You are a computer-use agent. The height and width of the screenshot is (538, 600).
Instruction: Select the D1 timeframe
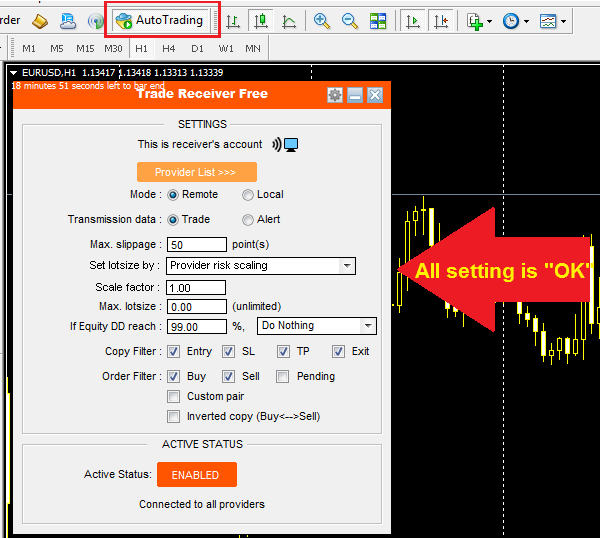point(197,49)
